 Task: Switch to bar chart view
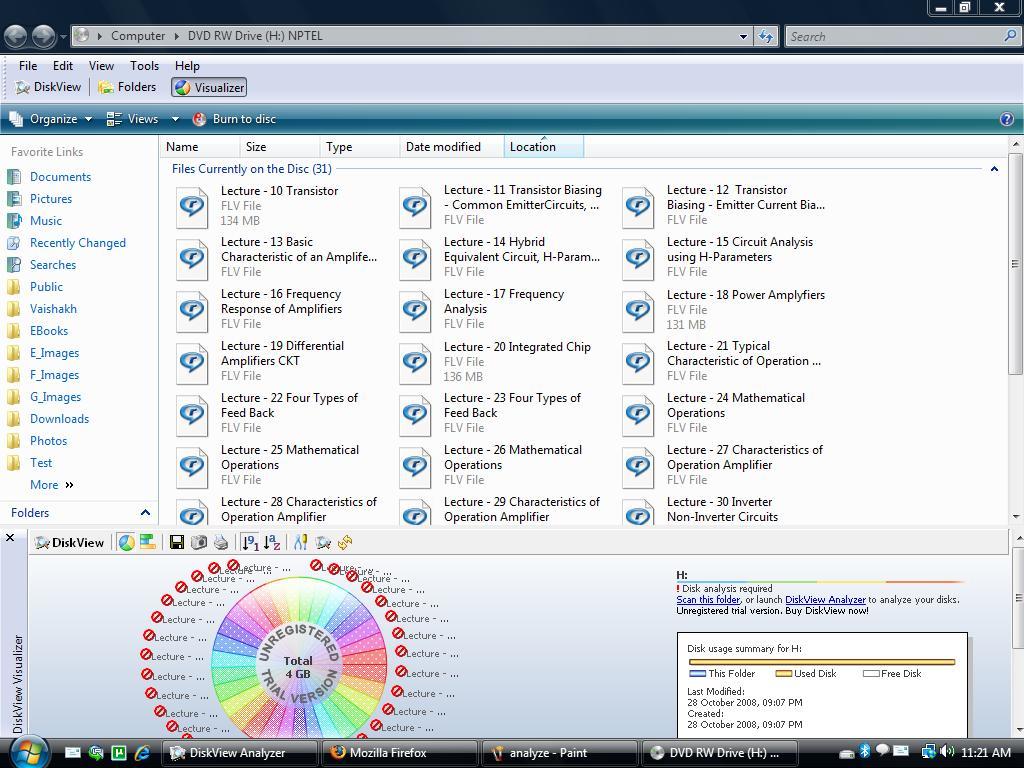coord(148,542)
